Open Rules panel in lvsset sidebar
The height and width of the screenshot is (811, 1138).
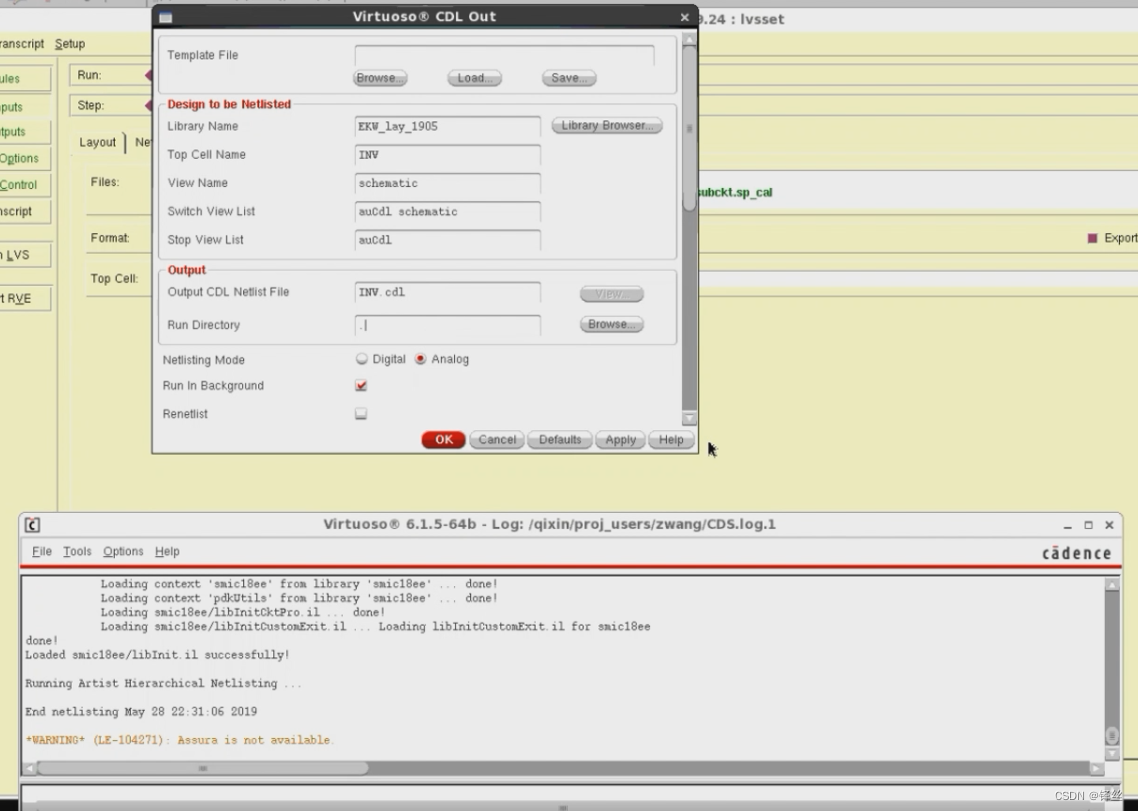25,78
